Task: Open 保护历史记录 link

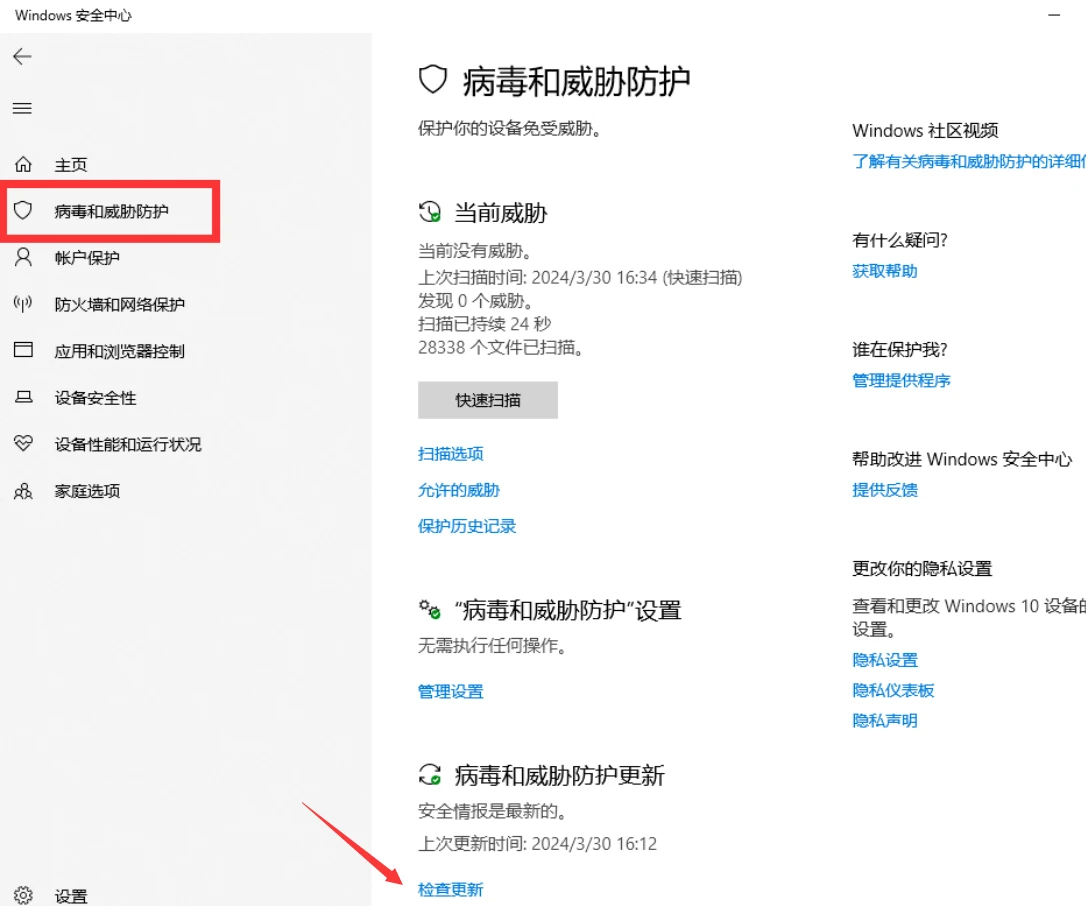Action: [467, 526]
